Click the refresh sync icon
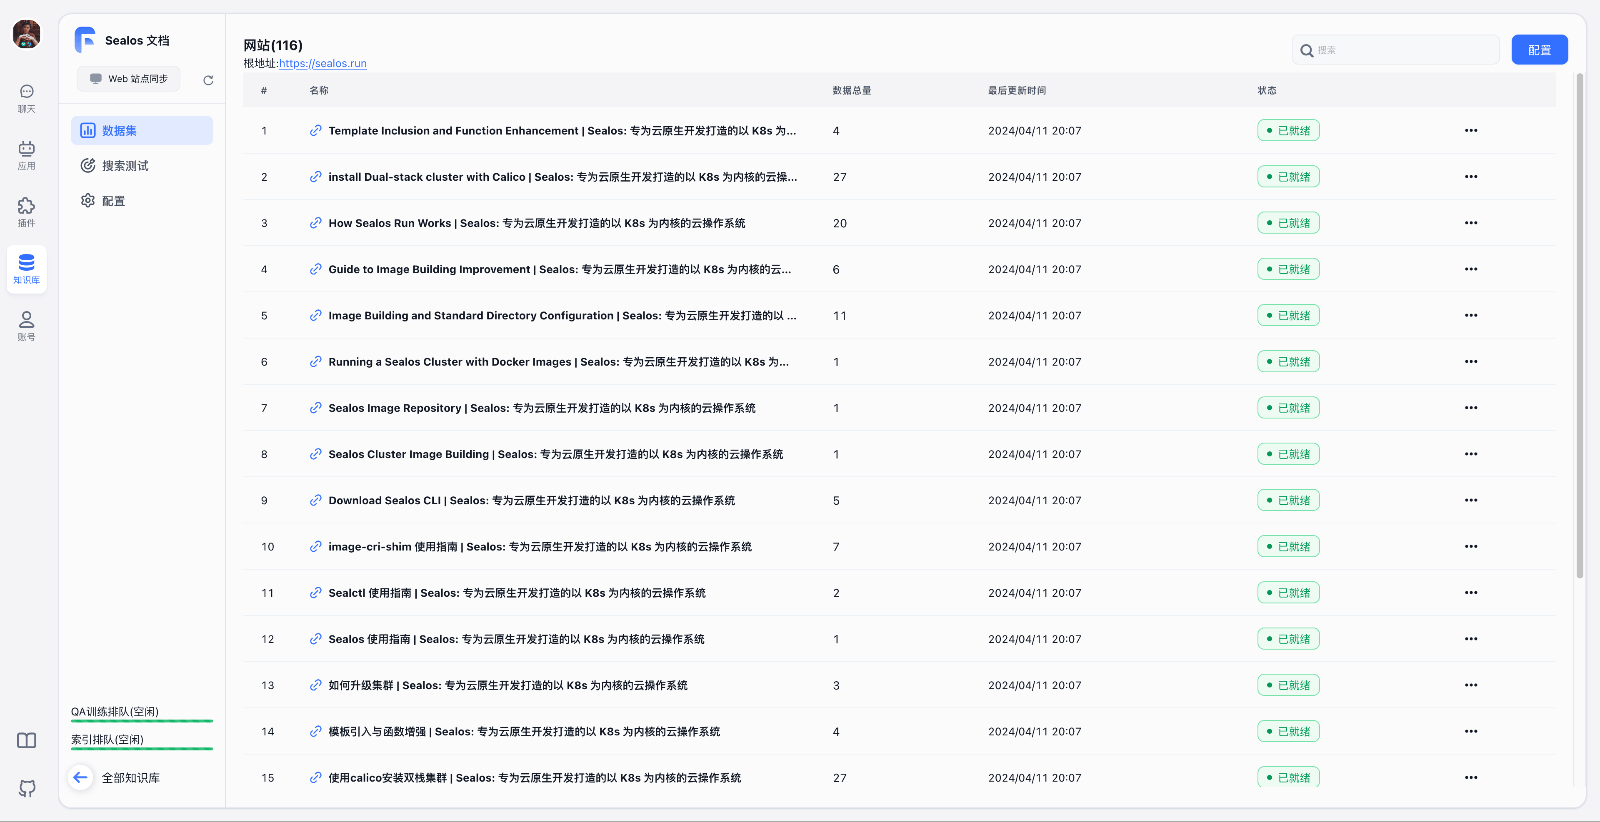The image size is (1600, 822). tap(208, 80)
